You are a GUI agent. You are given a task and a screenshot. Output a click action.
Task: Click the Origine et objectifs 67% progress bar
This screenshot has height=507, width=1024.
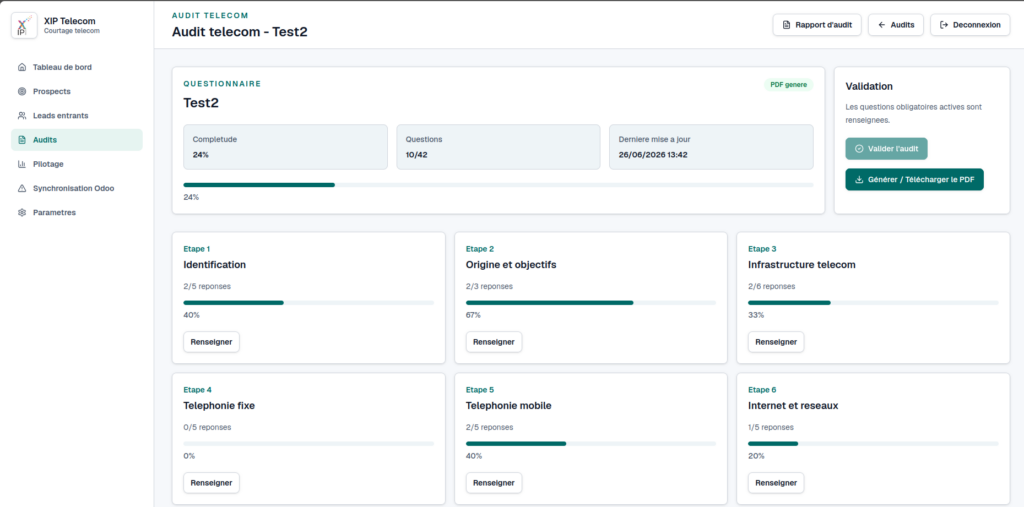pos(591,303)
